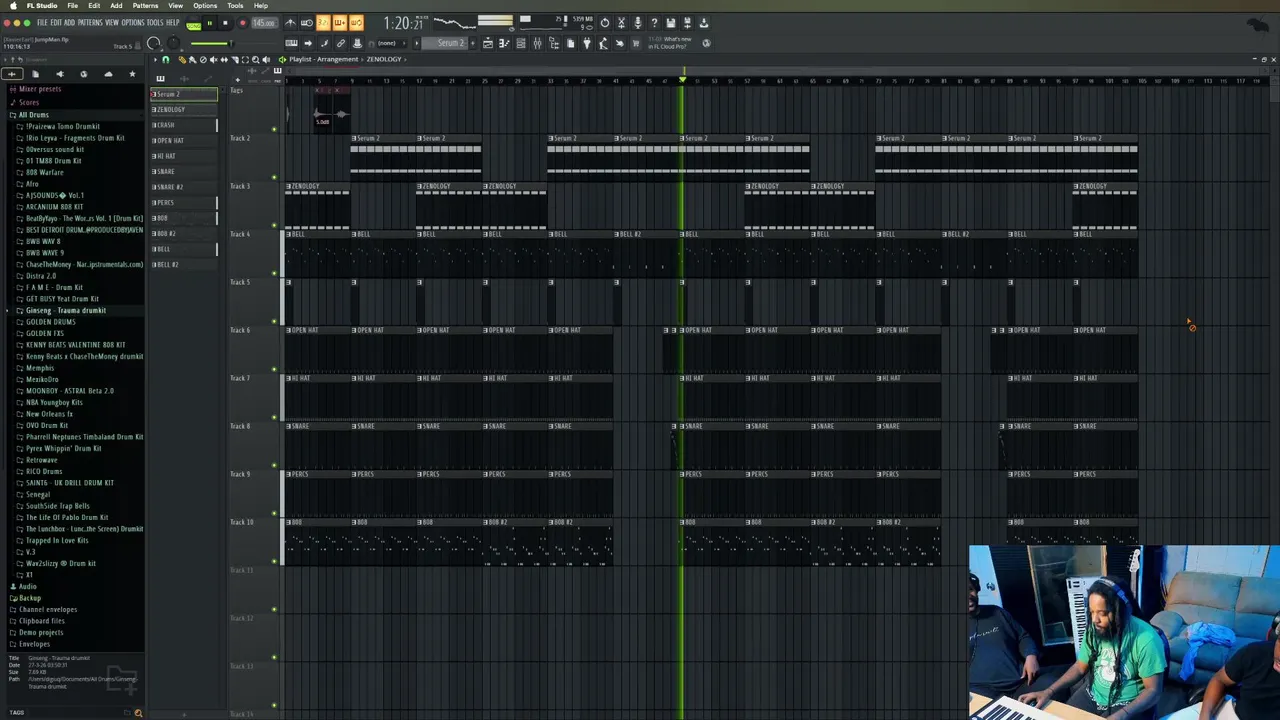Toggle the green pattern/song mode switch

(193, 23)
